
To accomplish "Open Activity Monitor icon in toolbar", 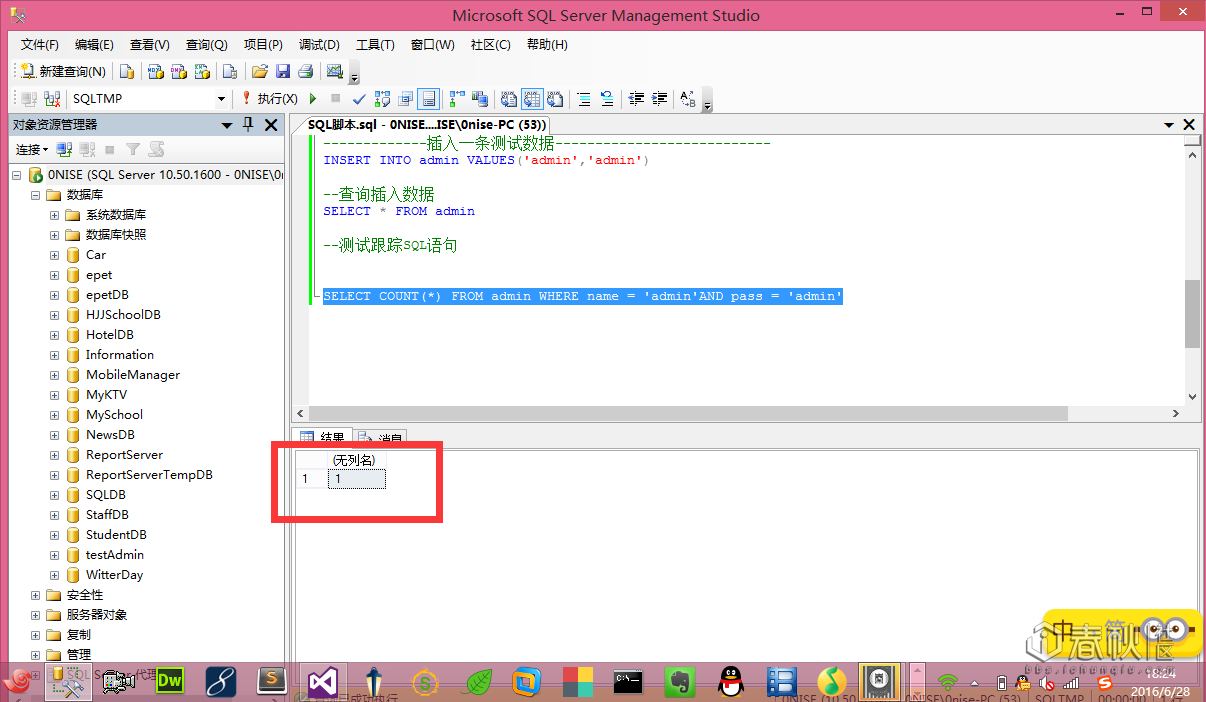I will [x=335, y=72].
